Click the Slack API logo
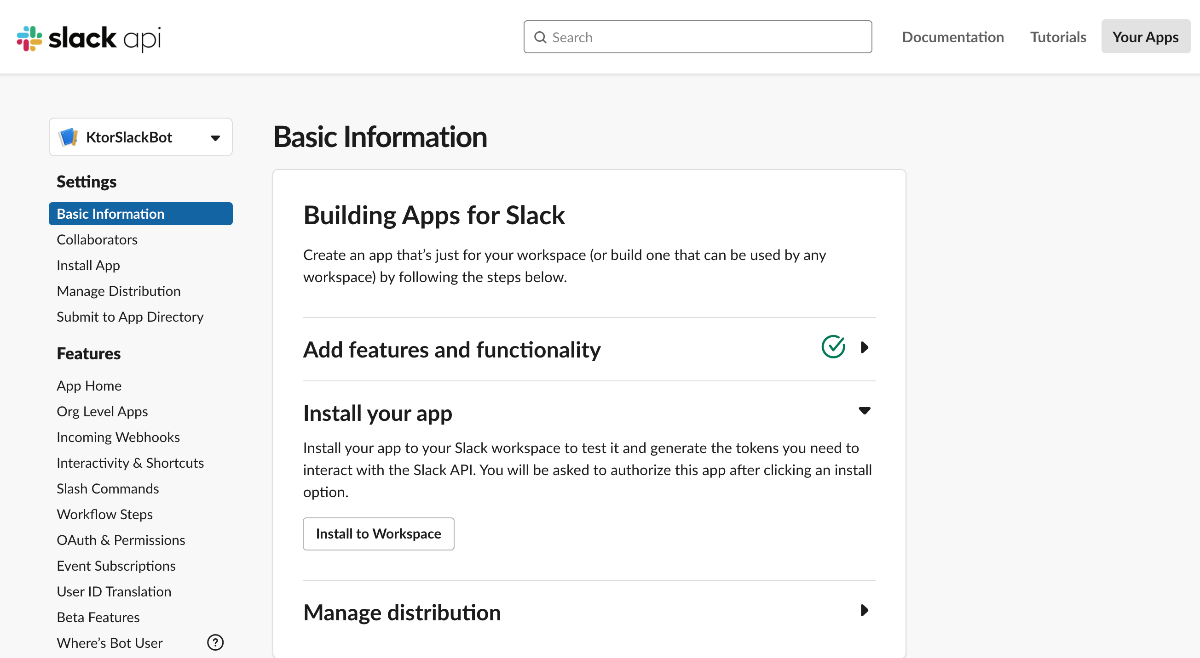1200x658 pixels. point(89,38)
